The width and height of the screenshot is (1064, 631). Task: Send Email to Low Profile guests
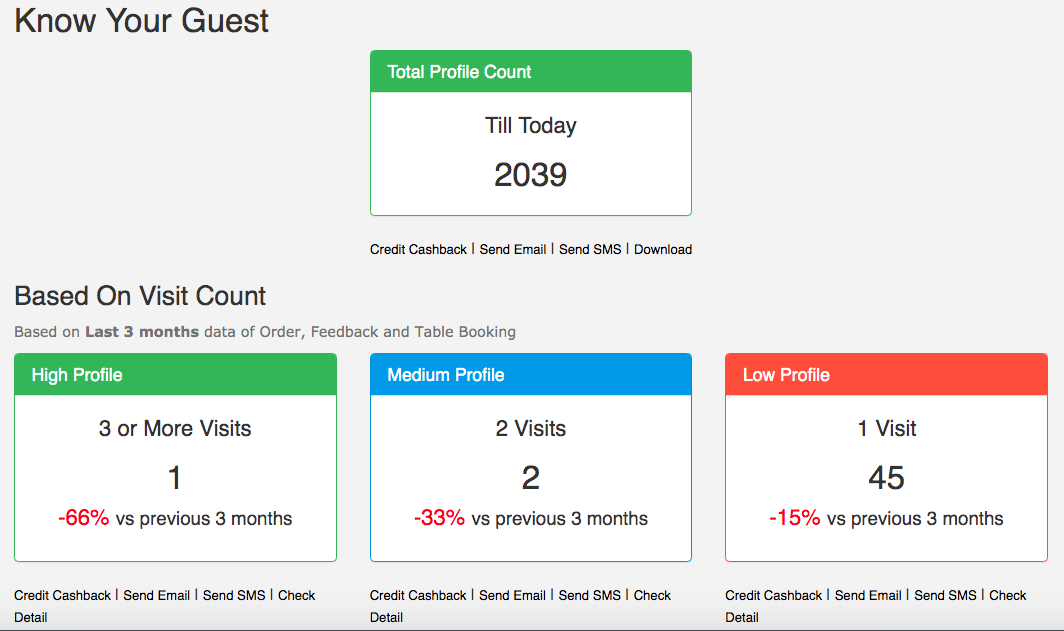[868, 595]
